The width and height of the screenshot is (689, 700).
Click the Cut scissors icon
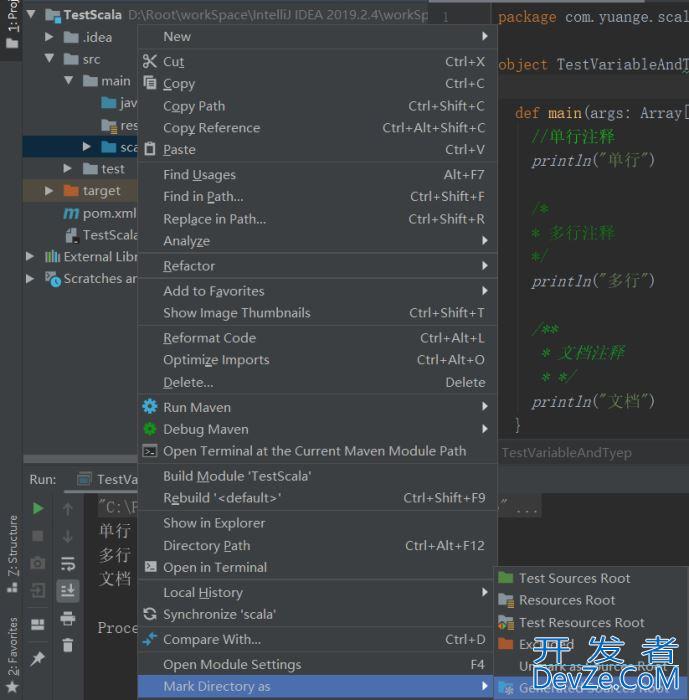tap(150, 61)
